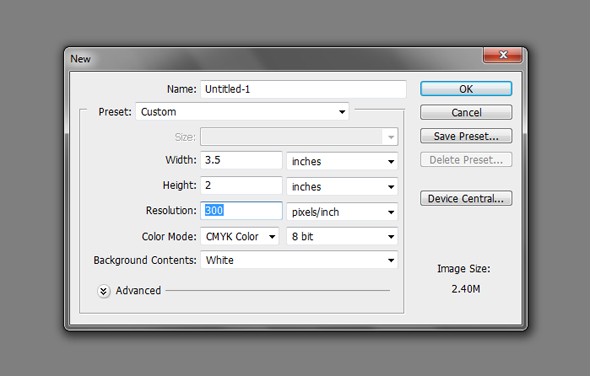Expand the Advanced section chevron

(x=103, y=291)
